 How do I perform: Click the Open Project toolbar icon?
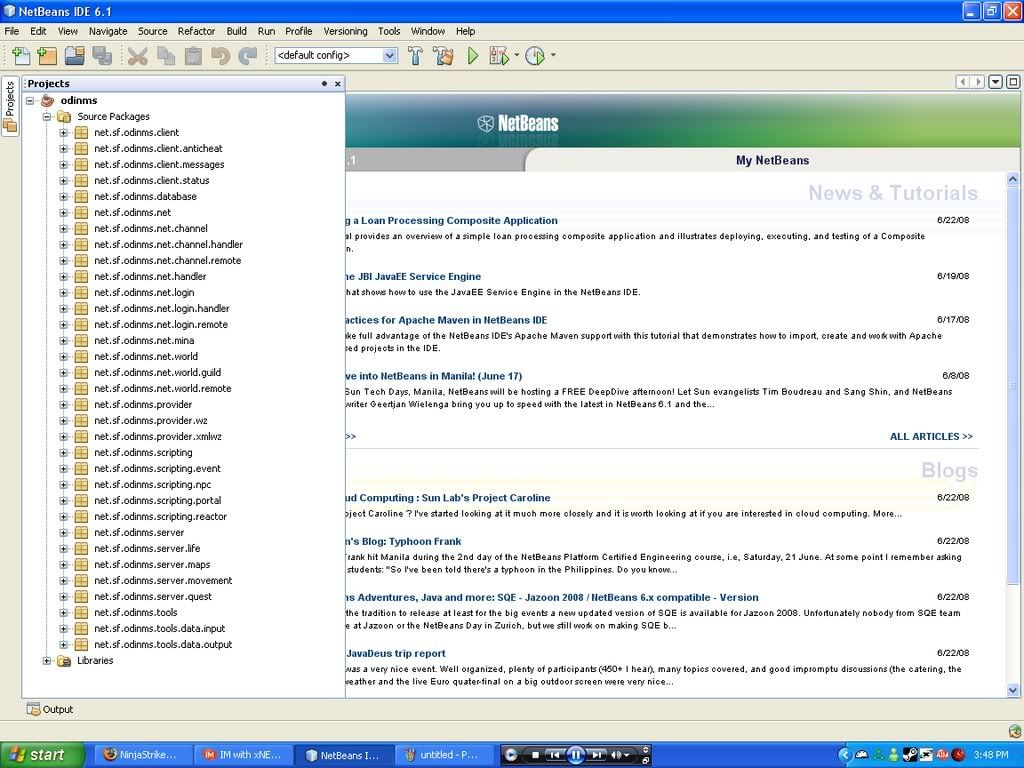pos(74,56)
